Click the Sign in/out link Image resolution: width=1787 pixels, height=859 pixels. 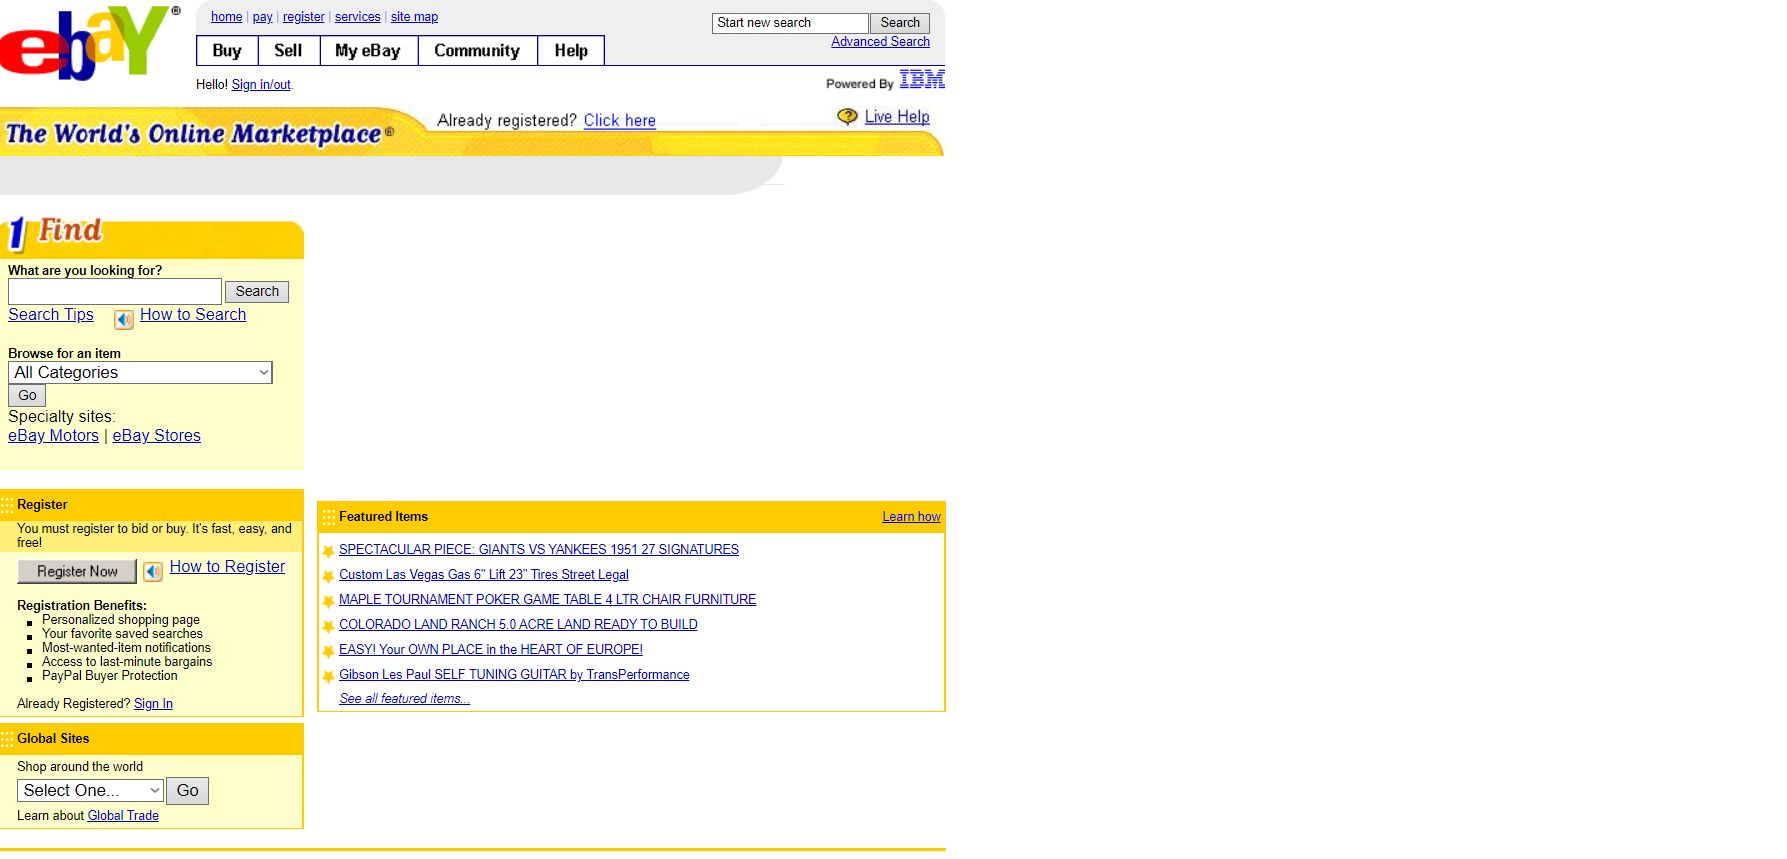pyautogui.click(x=261, y=85)
